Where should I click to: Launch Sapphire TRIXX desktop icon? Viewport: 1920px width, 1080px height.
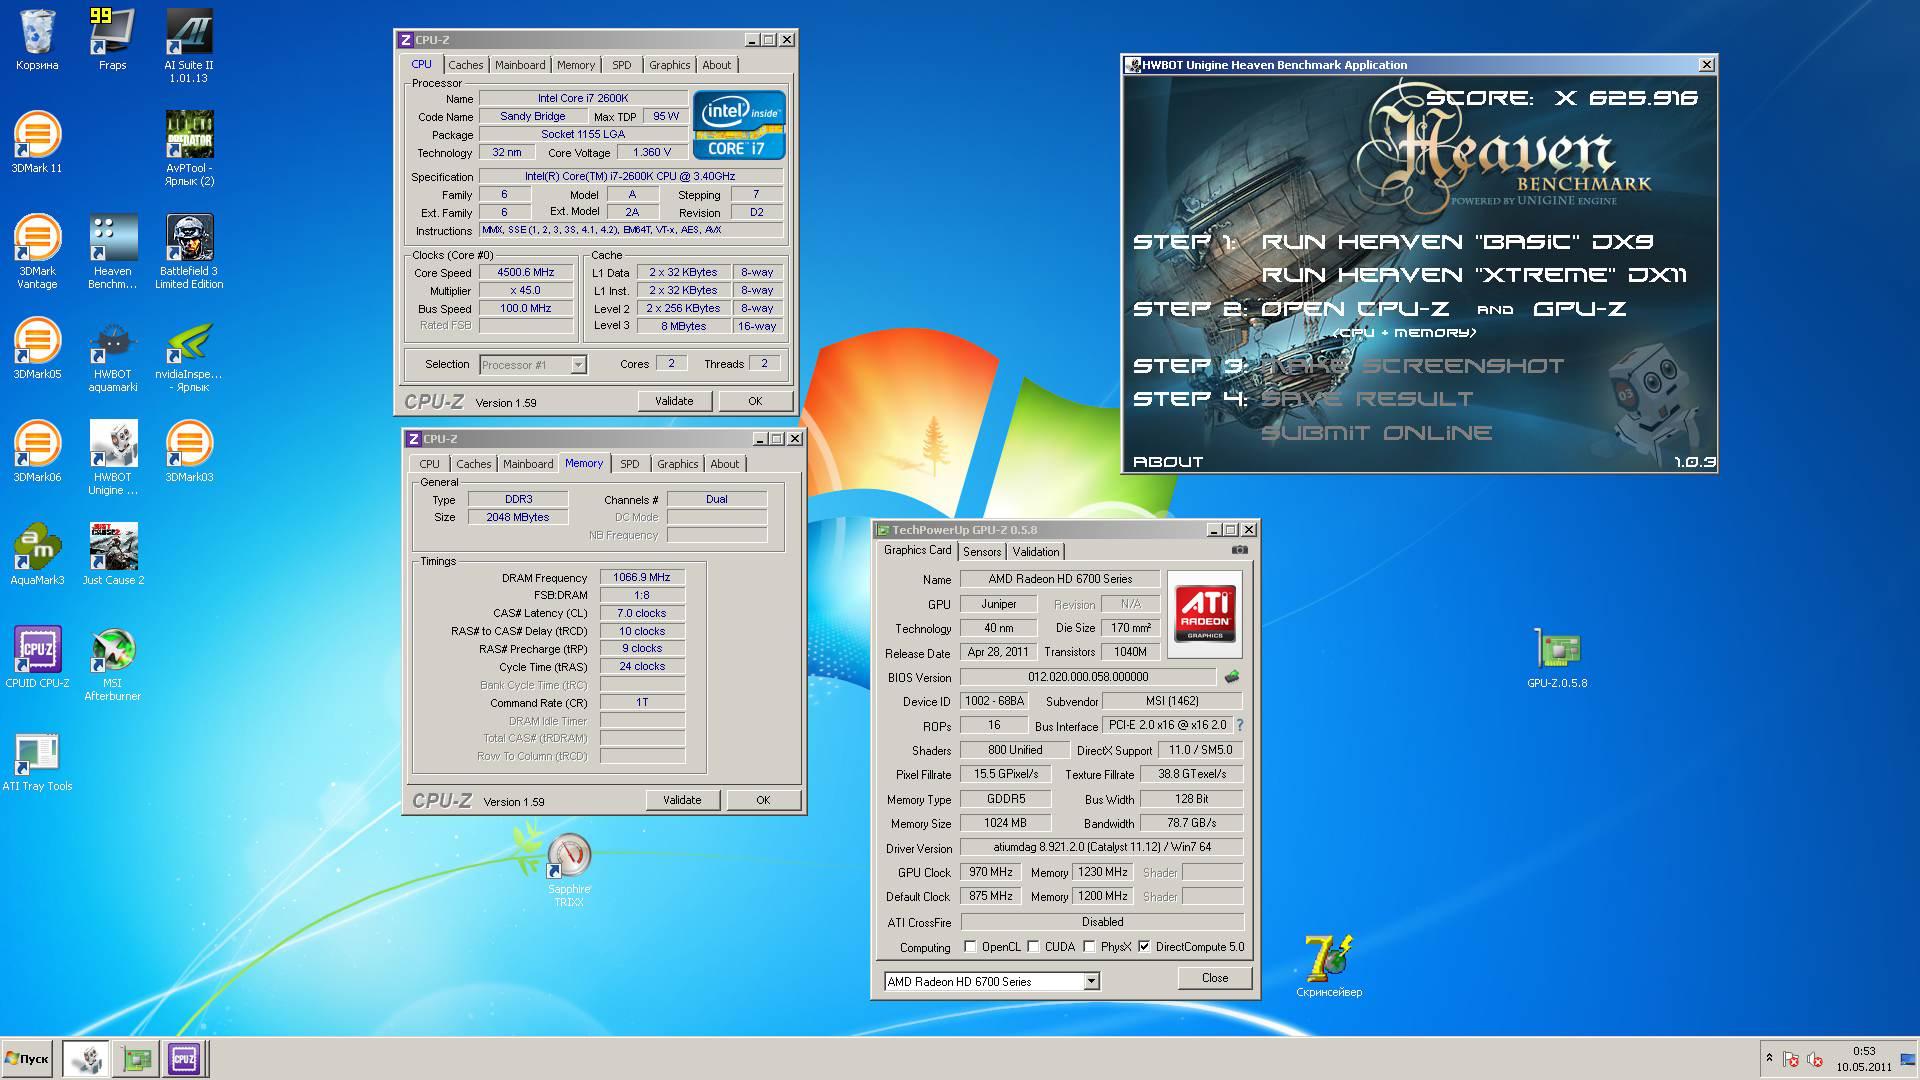pos(569,870)
